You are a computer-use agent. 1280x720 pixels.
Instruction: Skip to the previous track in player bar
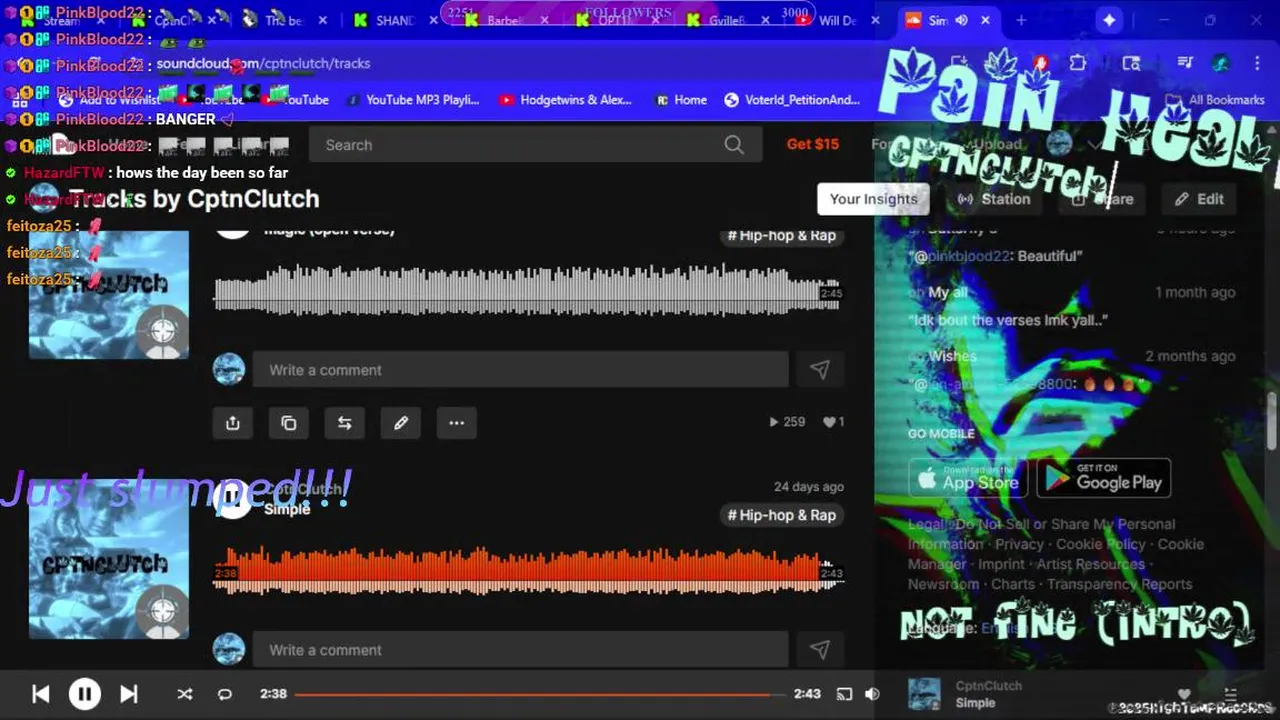41,694
